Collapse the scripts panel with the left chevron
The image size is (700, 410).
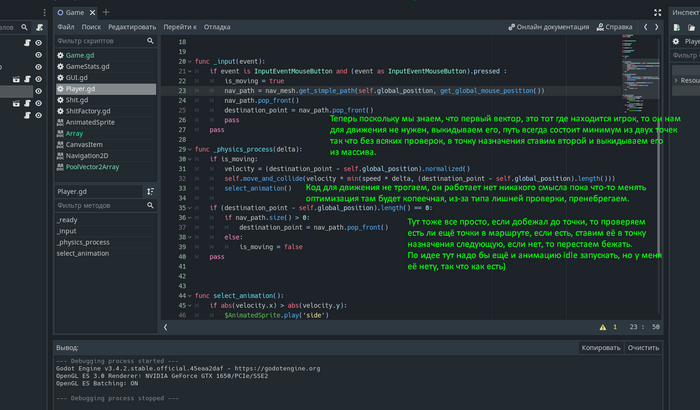point(167,326)
